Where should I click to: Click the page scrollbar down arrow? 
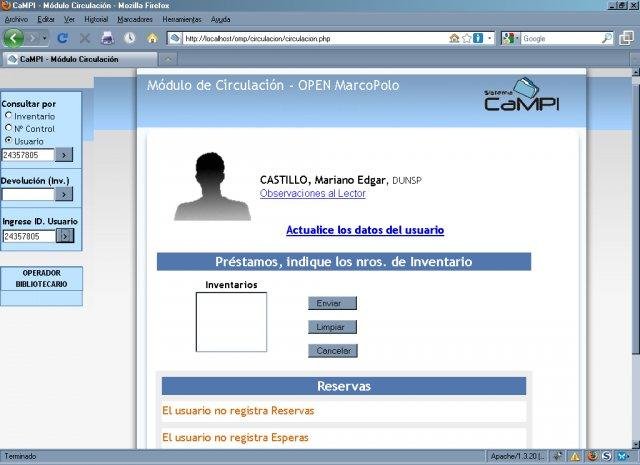(636, 444)
